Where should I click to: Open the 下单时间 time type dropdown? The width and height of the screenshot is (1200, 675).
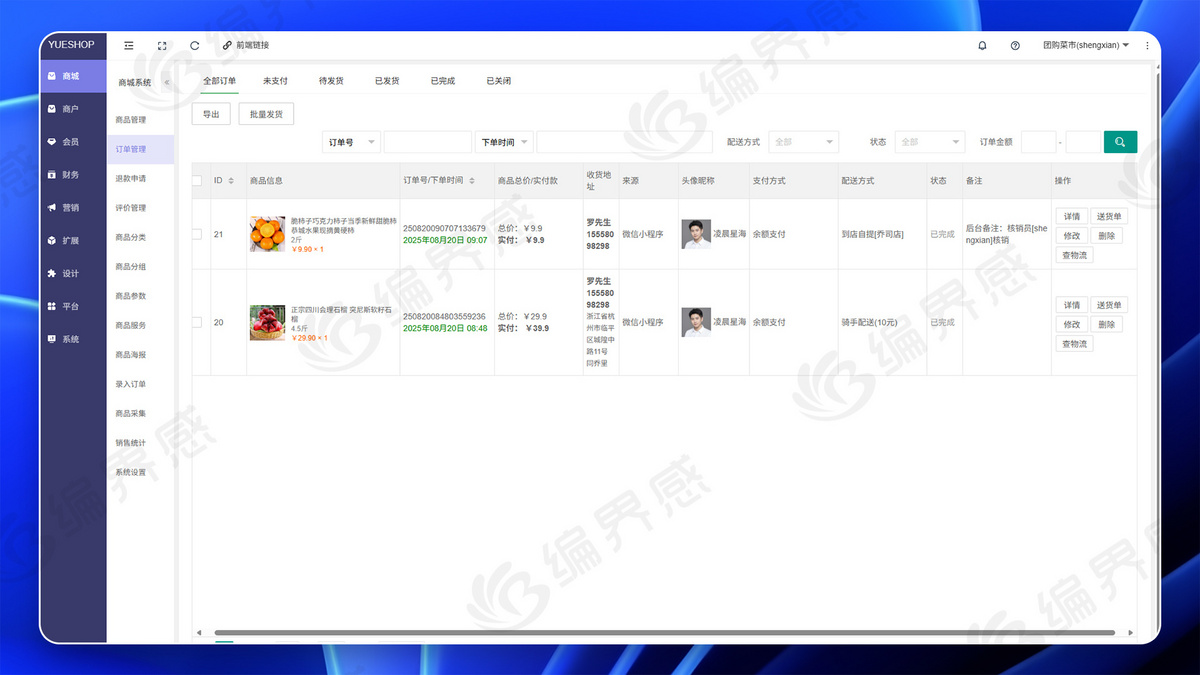pos(505,142)
